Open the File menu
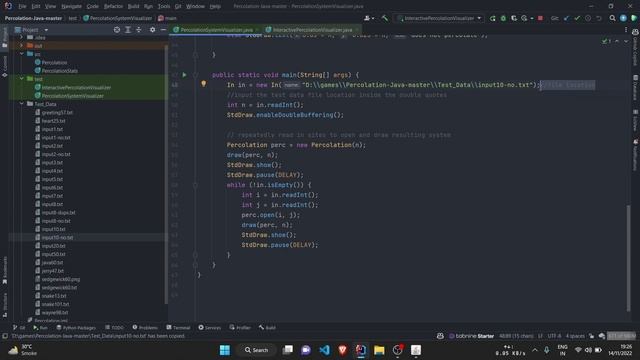This screenshot has width=640, height=360. tap(22, 6)
